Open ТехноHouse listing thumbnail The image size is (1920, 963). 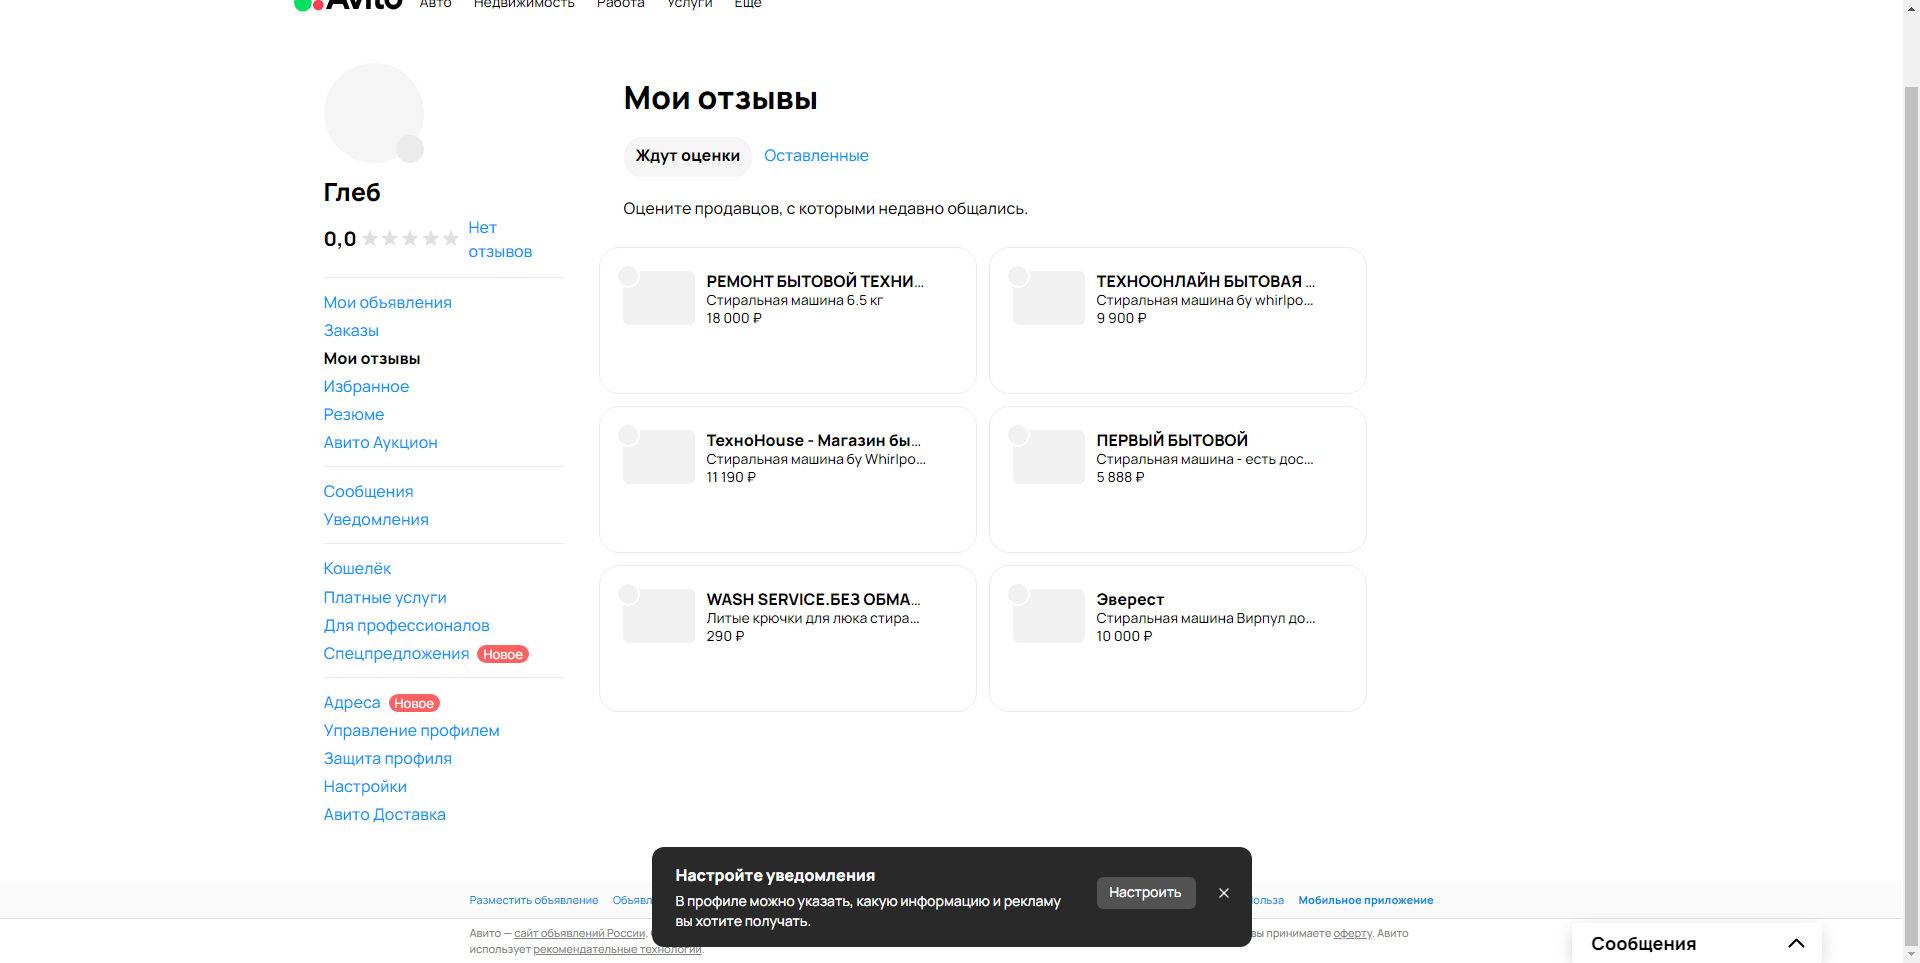click(x=658, y=457)
